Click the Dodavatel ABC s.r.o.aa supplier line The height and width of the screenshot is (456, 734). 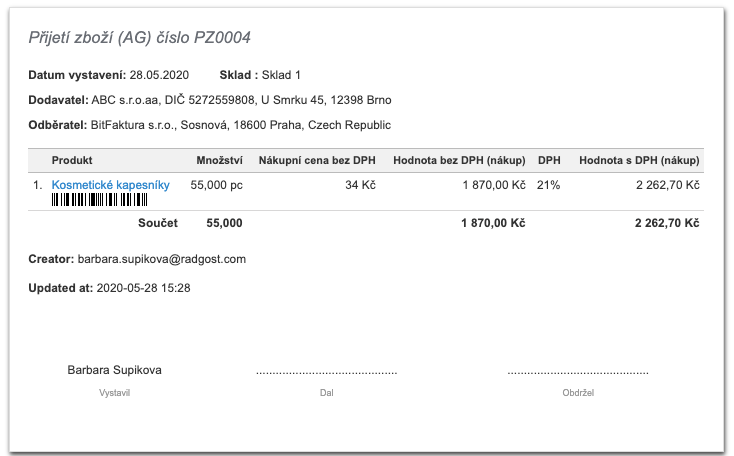pyautogui.click(x=210, y=100)
